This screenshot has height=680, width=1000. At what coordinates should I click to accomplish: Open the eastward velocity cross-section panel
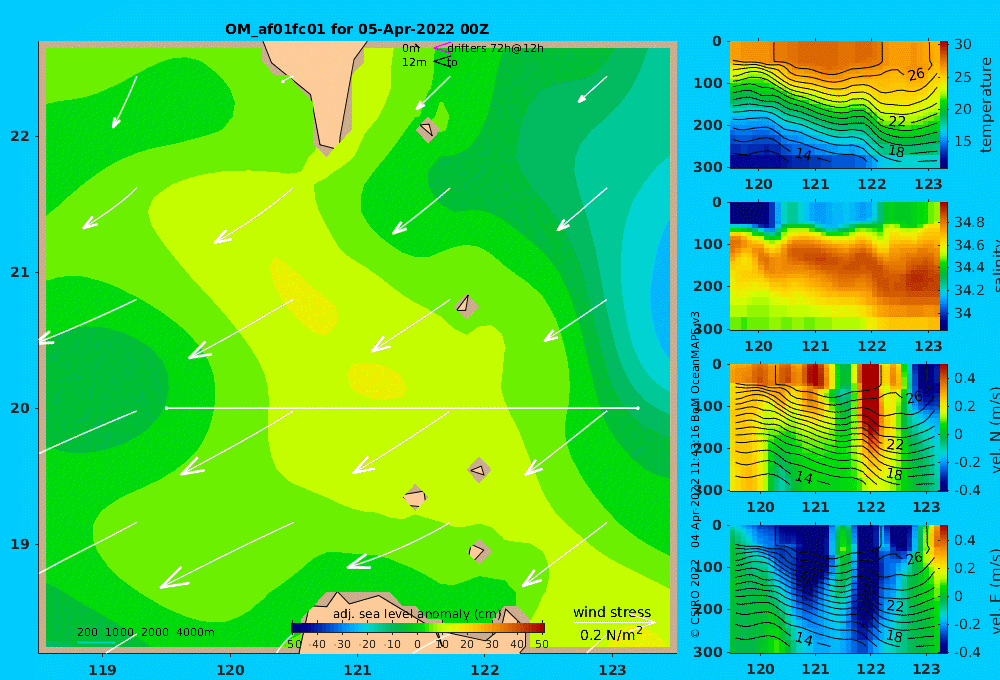(x=834, y=589)
